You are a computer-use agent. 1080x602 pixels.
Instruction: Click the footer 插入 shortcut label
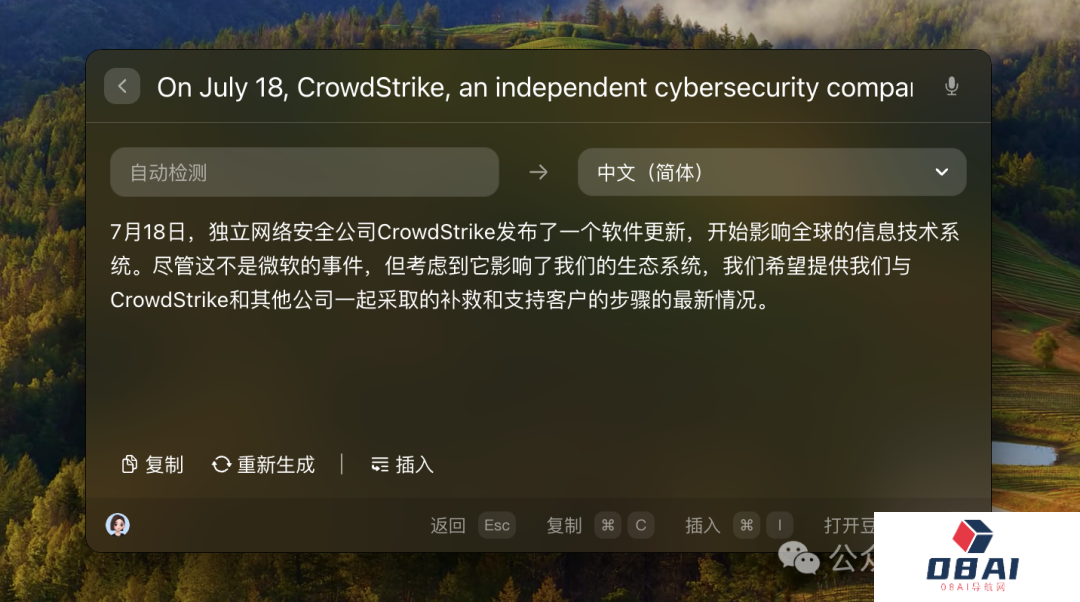click(702, 525)
